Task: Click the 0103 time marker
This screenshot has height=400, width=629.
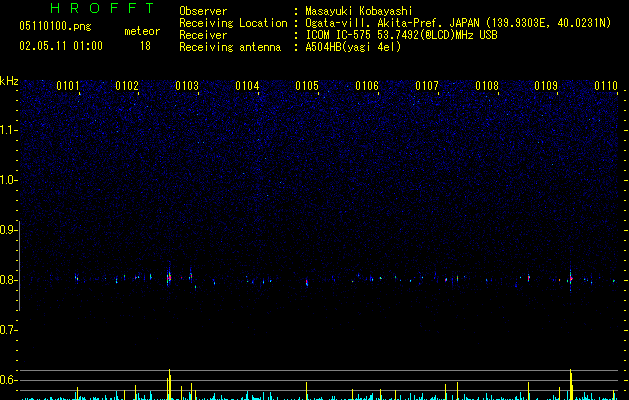Action: click(x=187, y=86)
